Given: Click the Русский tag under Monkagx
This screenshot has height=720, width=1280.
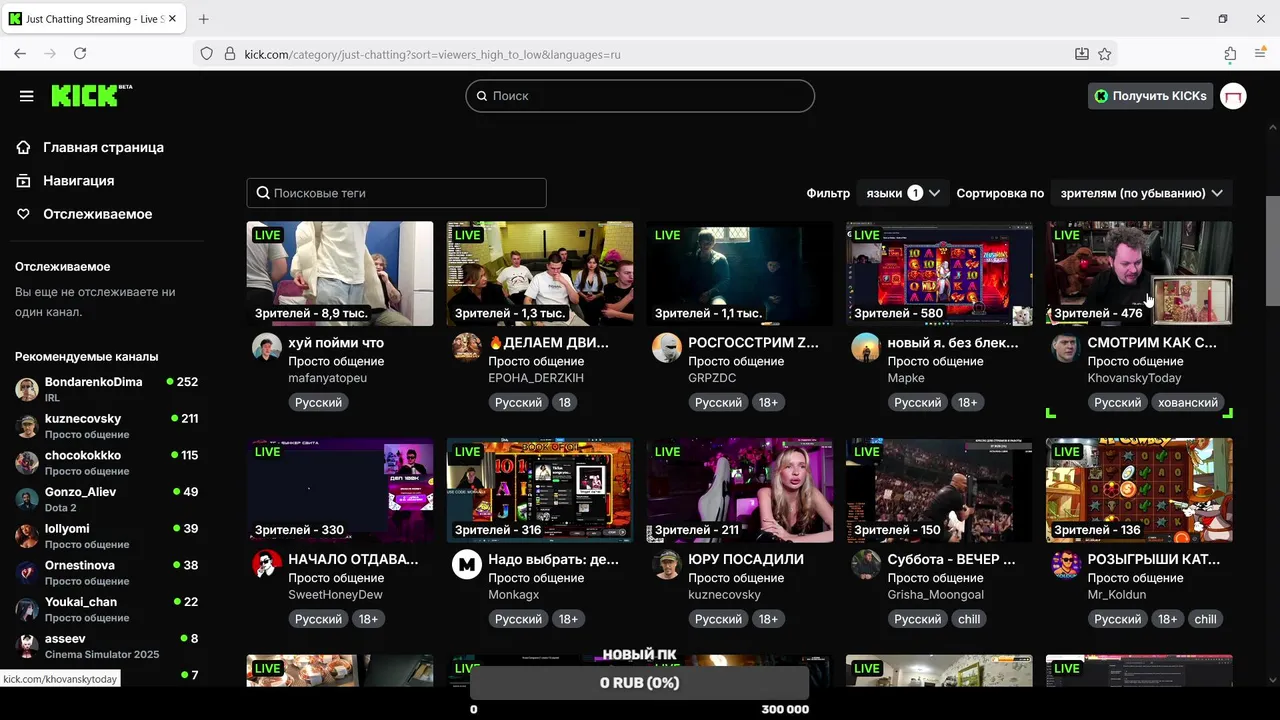Looking at the screenshot, I should click(518, 619).
